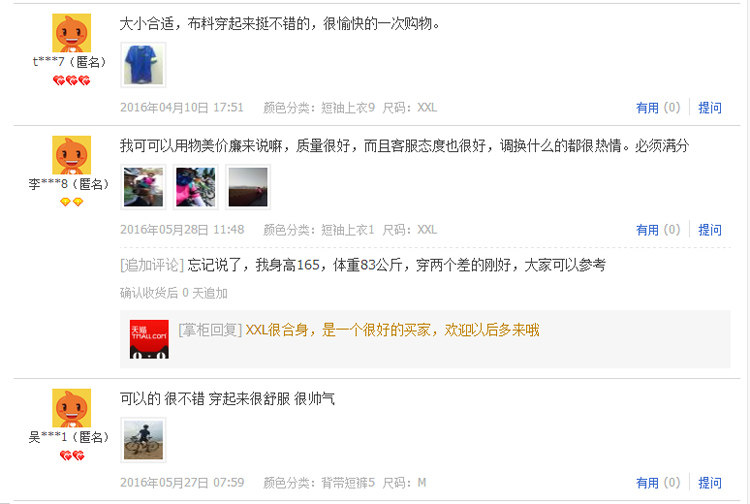Click 提问 on t***7's review
The height and width of the screenshot is (504, 750).
[710, 108]
